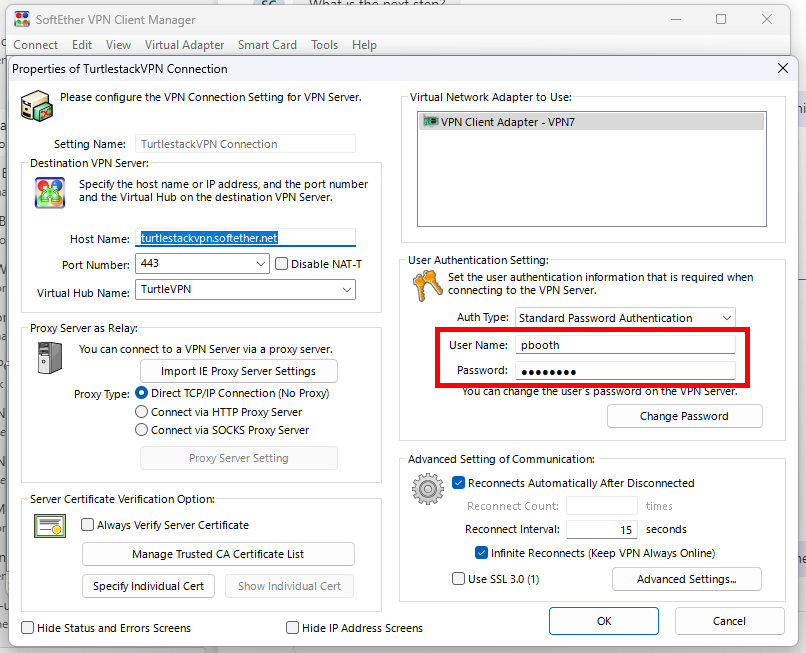This screenshot has width=806, height=653.
Task: Click the Reconnect Interval field
Action: [x=602, y=530]
